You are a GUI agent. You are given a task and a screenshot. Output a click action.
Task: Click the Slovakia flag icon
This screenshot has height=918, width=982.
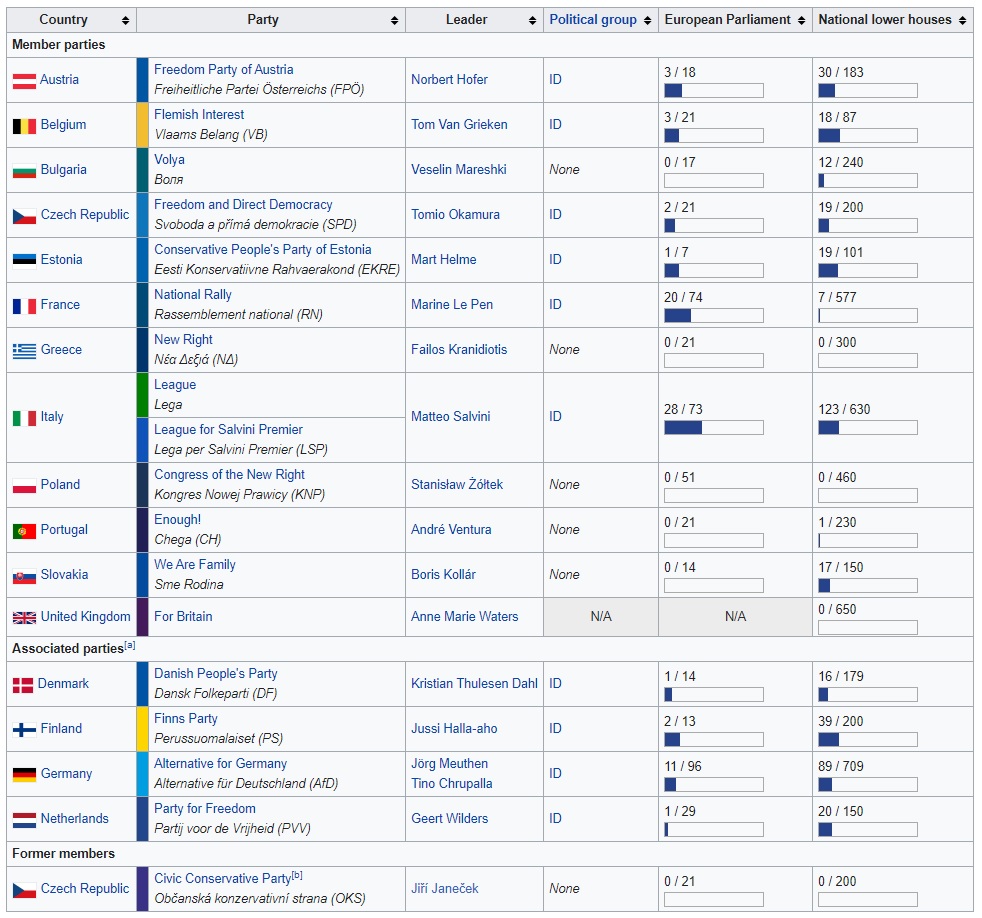24,575
